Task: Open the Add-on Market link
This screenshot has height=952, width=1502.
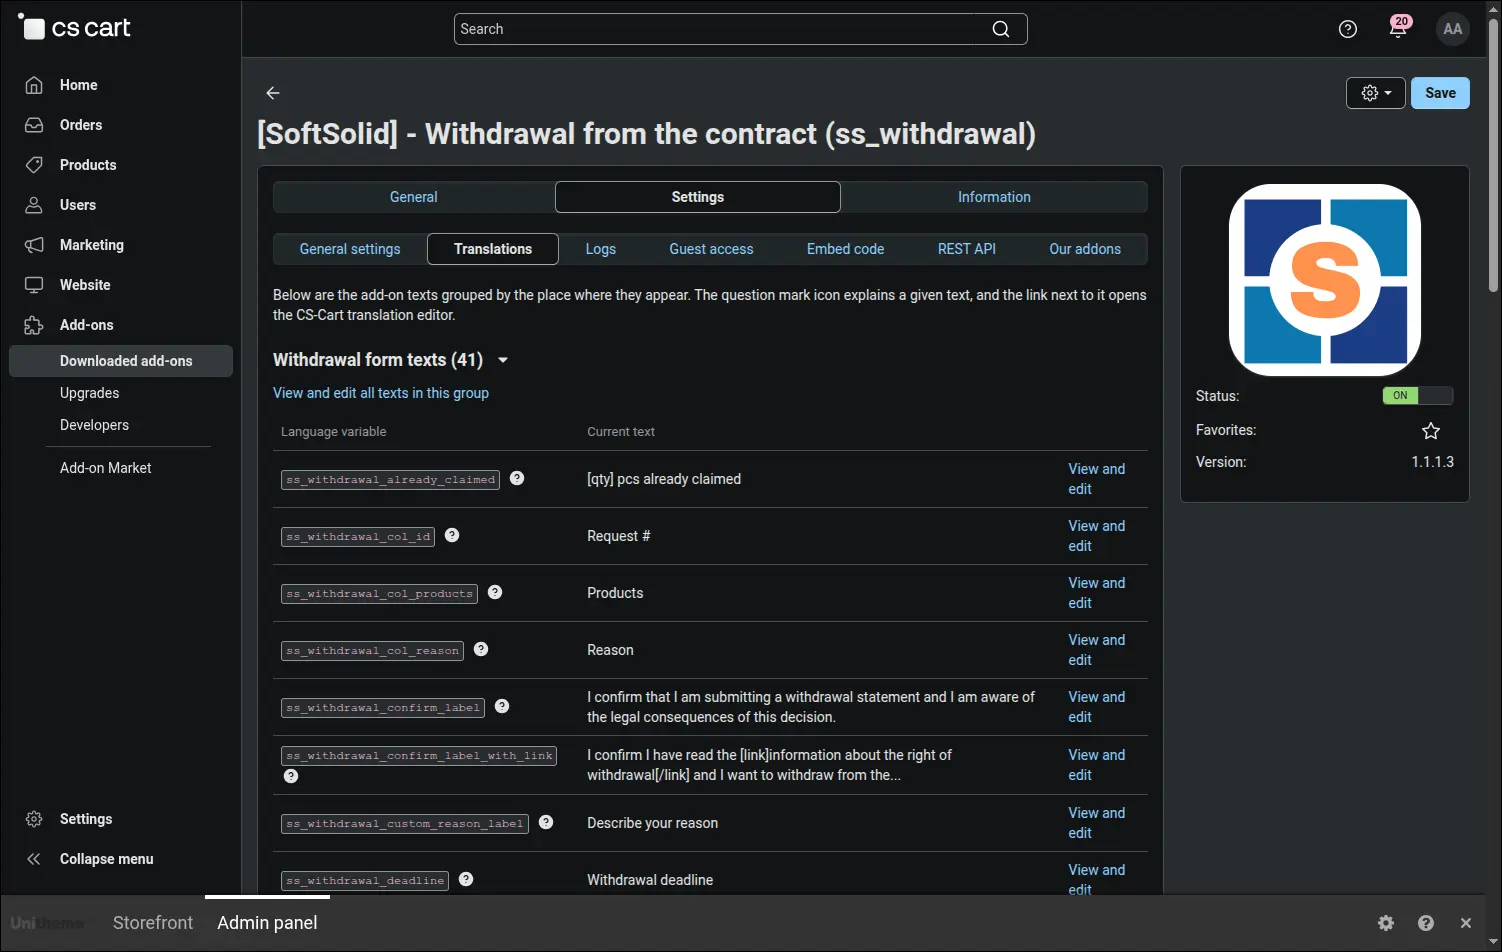Action: (x=105, y=468)
